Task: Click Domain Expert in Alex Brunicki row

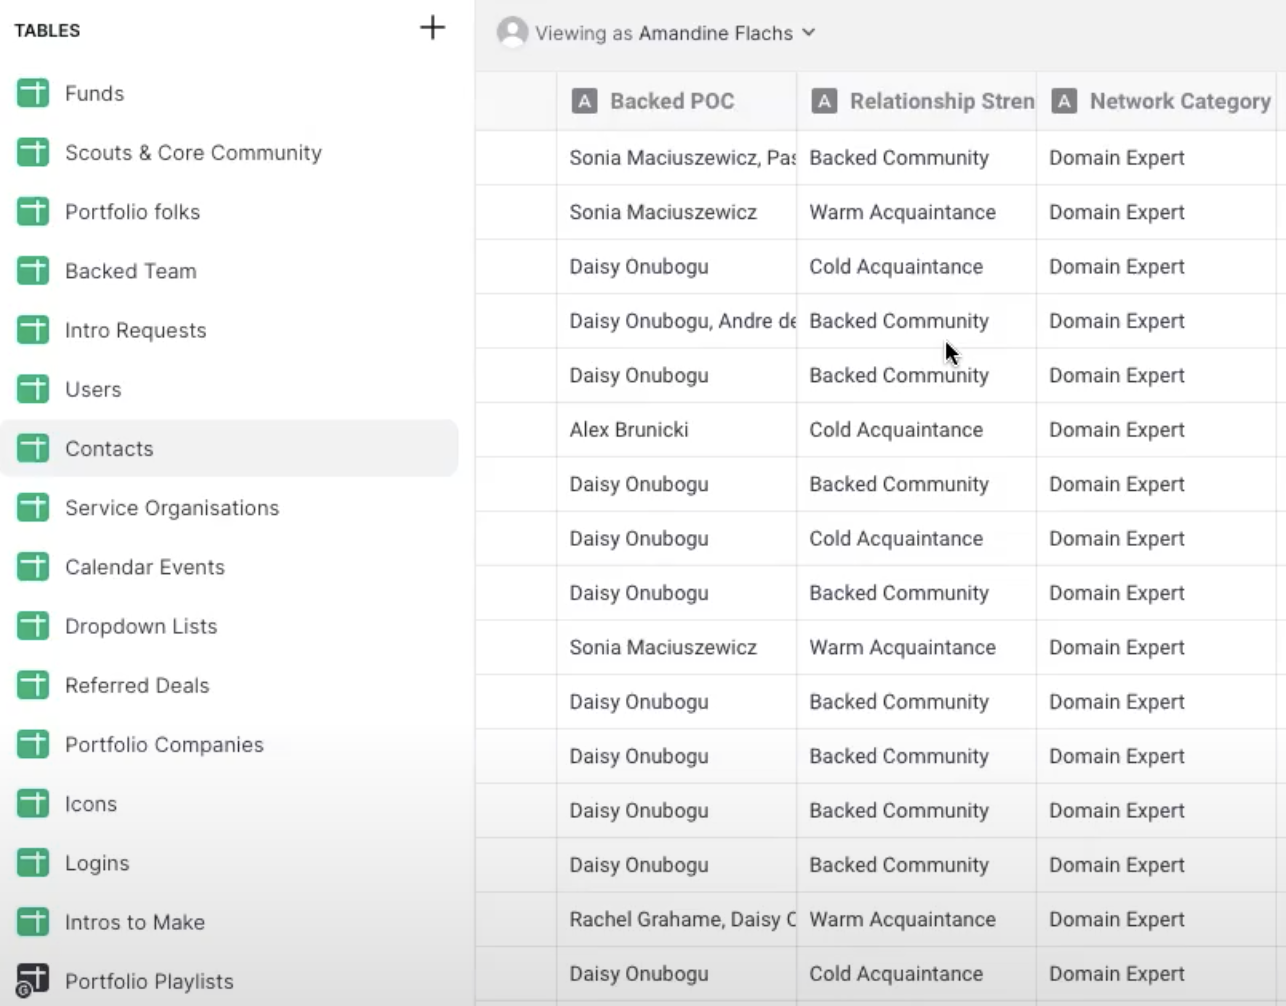Action: tap(1156, 430)
